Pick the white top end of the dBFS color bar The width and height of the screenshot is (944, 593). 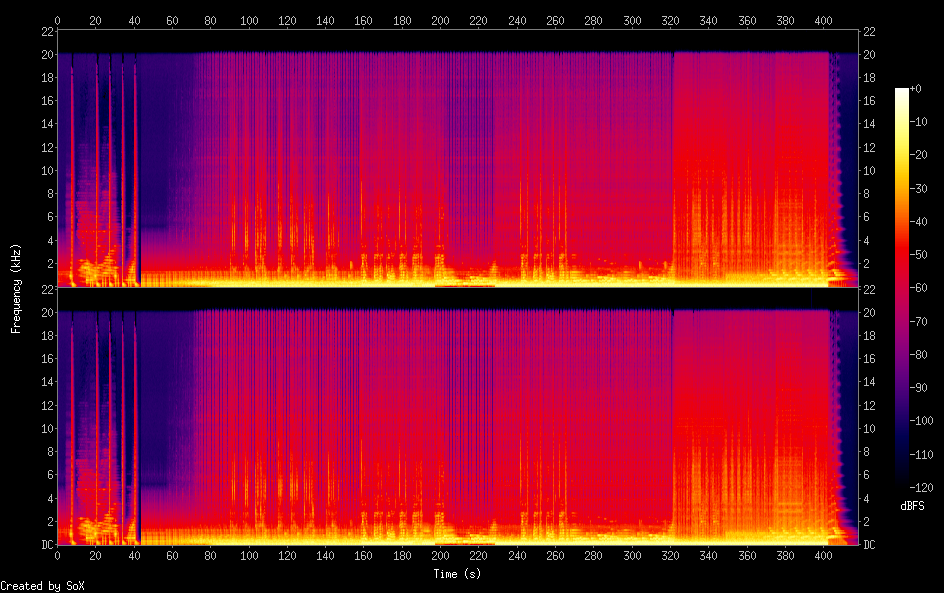(902, 91)
